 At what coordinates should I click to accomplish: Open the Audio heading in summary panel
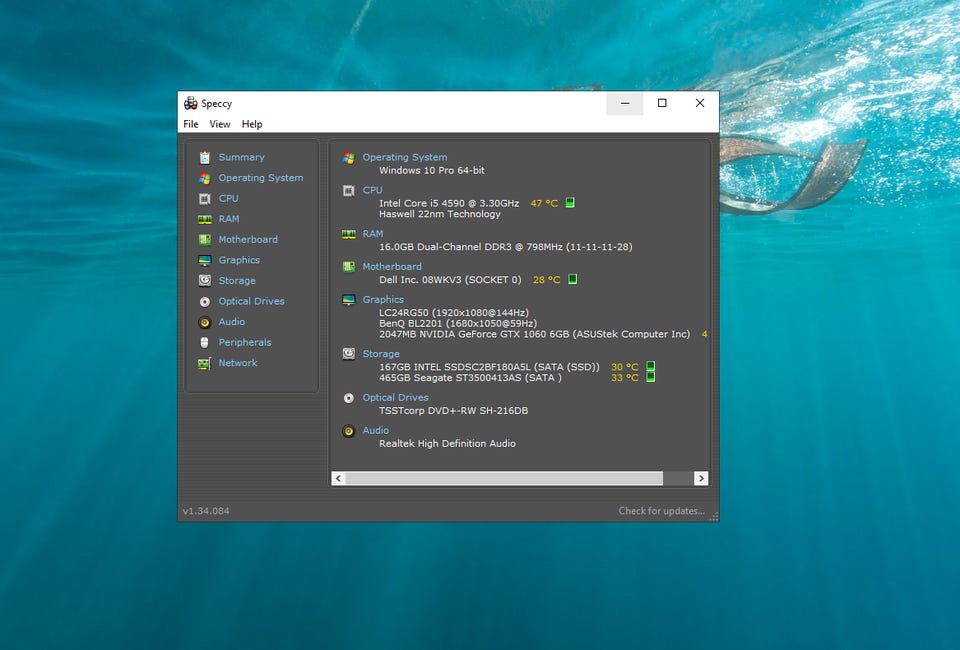375,430
